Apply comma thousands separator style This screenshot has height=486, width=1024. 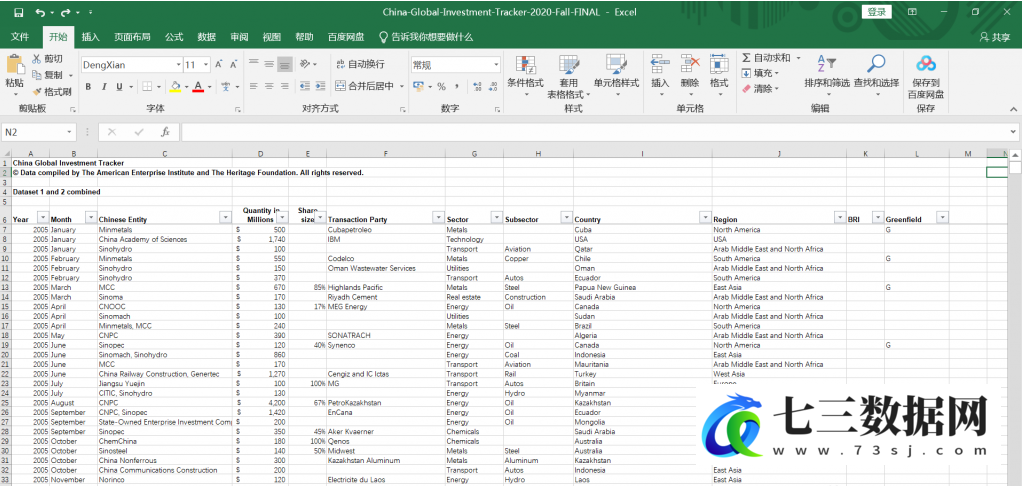point(457,86)
